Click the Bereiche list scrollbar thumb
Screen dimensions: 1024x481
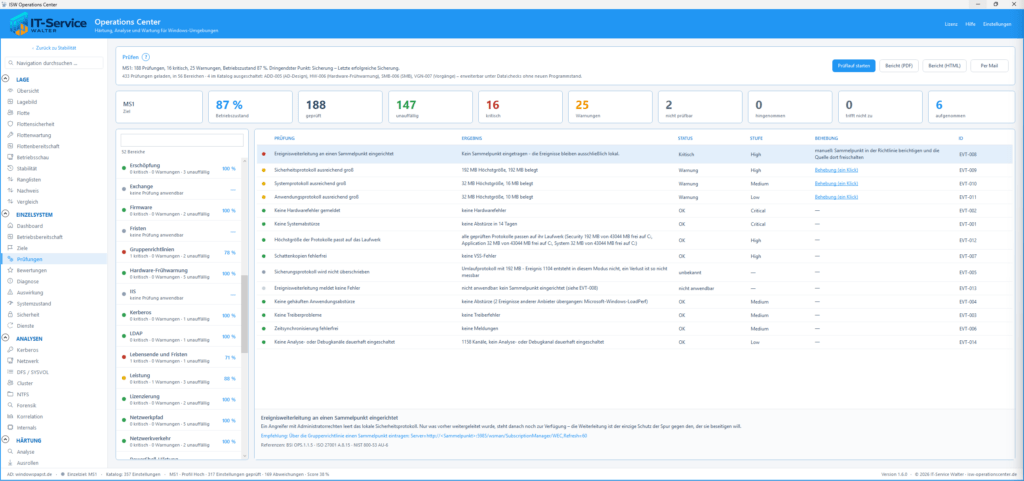click(244, 313)
